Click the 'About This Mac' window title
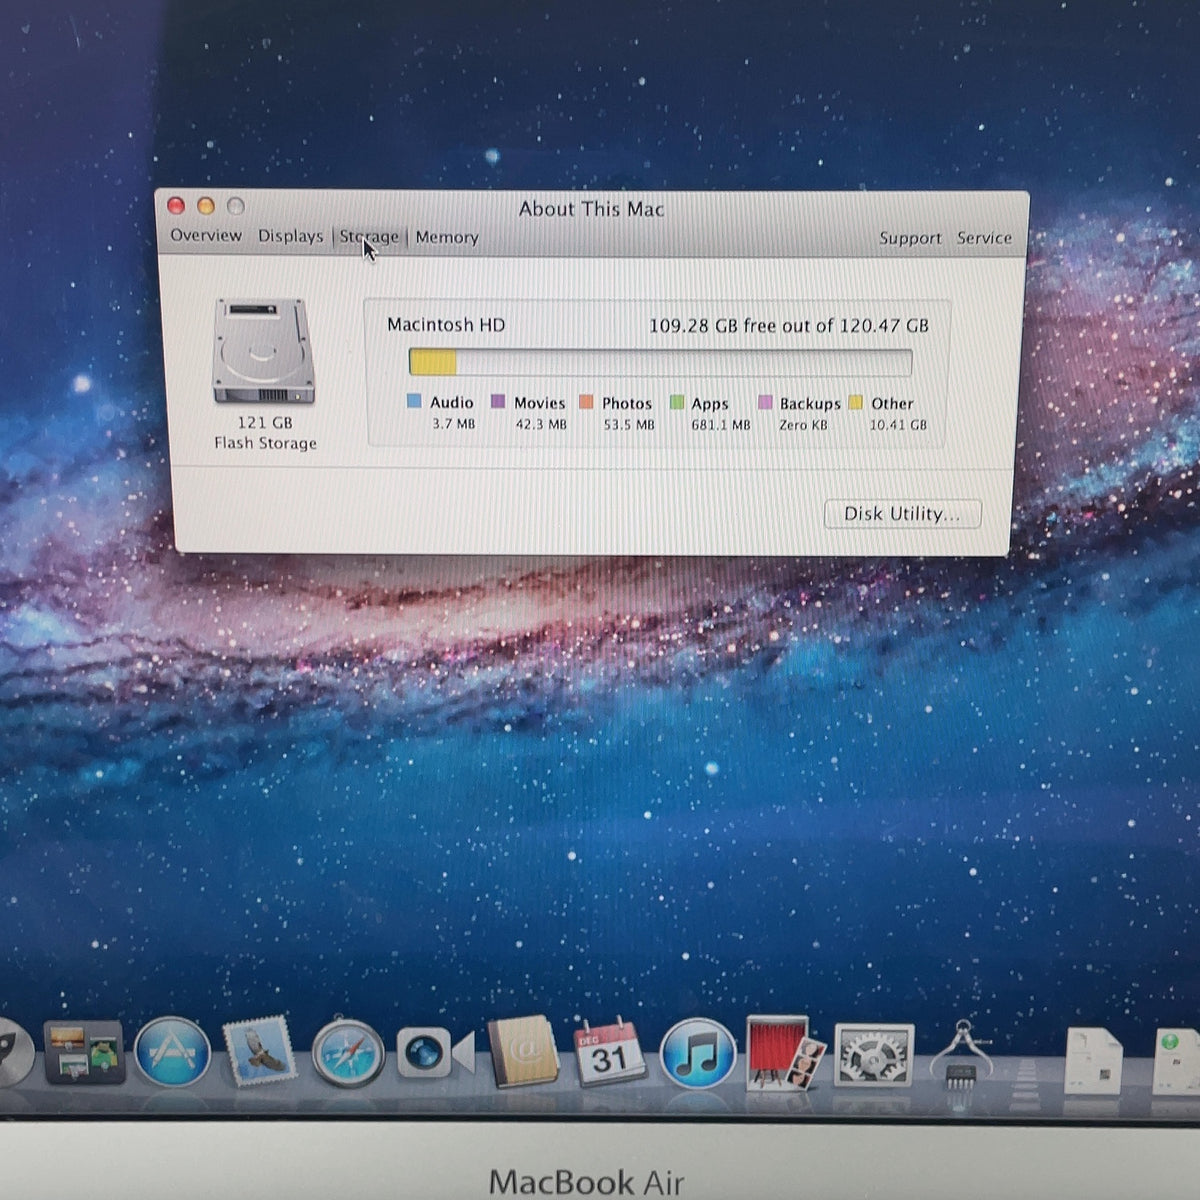1200x1200 pixels. (591, 209)
